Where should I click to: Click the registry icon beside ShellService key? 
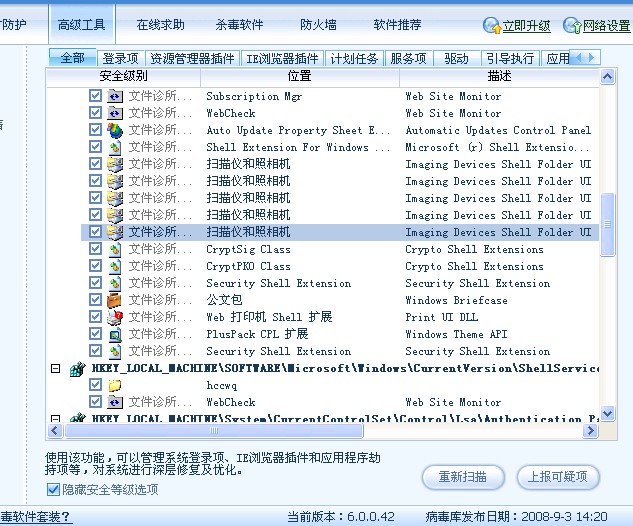[78, 368]
